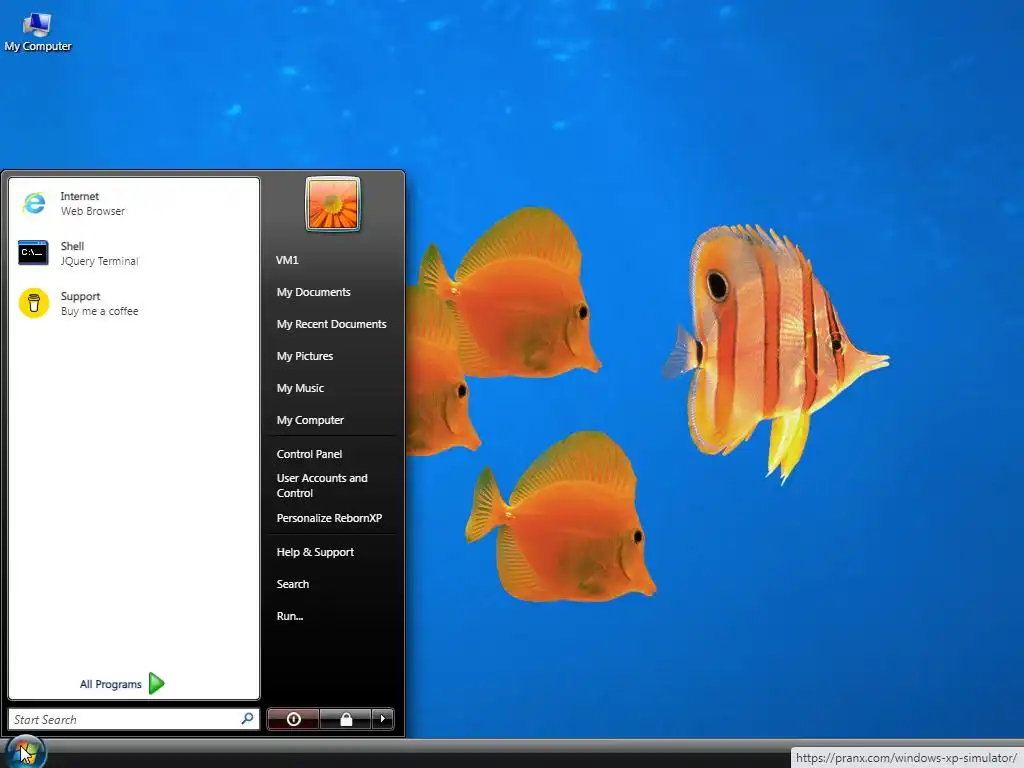
Task: Click the Start orb button
Action: [25, 752]
